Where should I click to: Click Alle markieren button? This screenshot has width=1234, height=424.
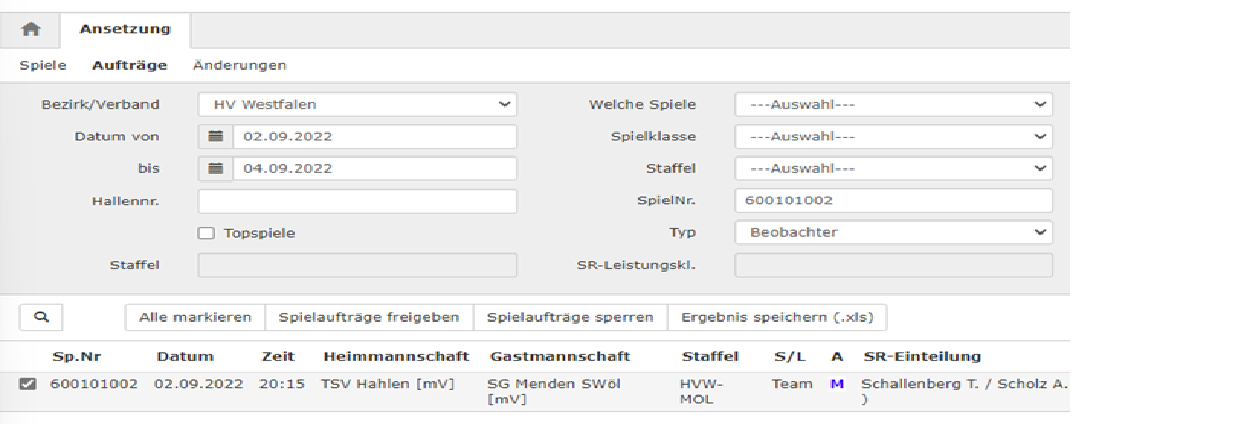coord(195,317)
